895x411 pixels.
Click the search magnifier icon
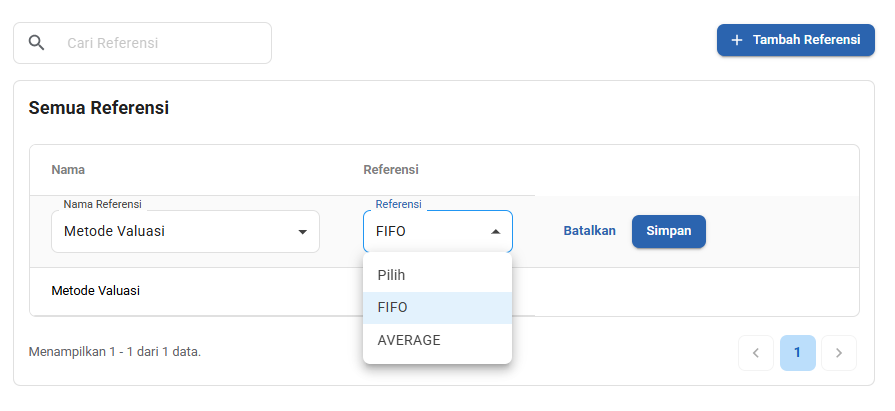pos(37,43)
